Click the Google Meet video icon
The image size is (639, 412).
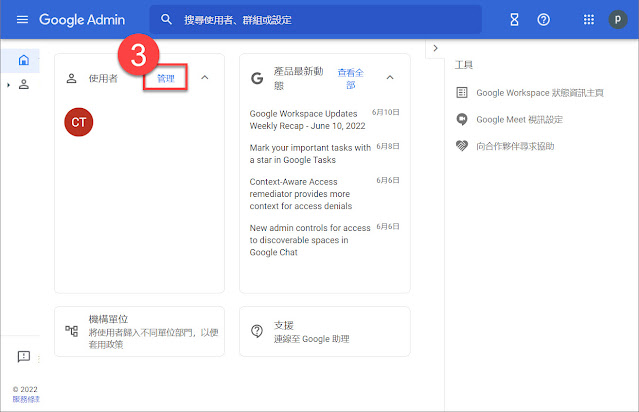[462, 119]
